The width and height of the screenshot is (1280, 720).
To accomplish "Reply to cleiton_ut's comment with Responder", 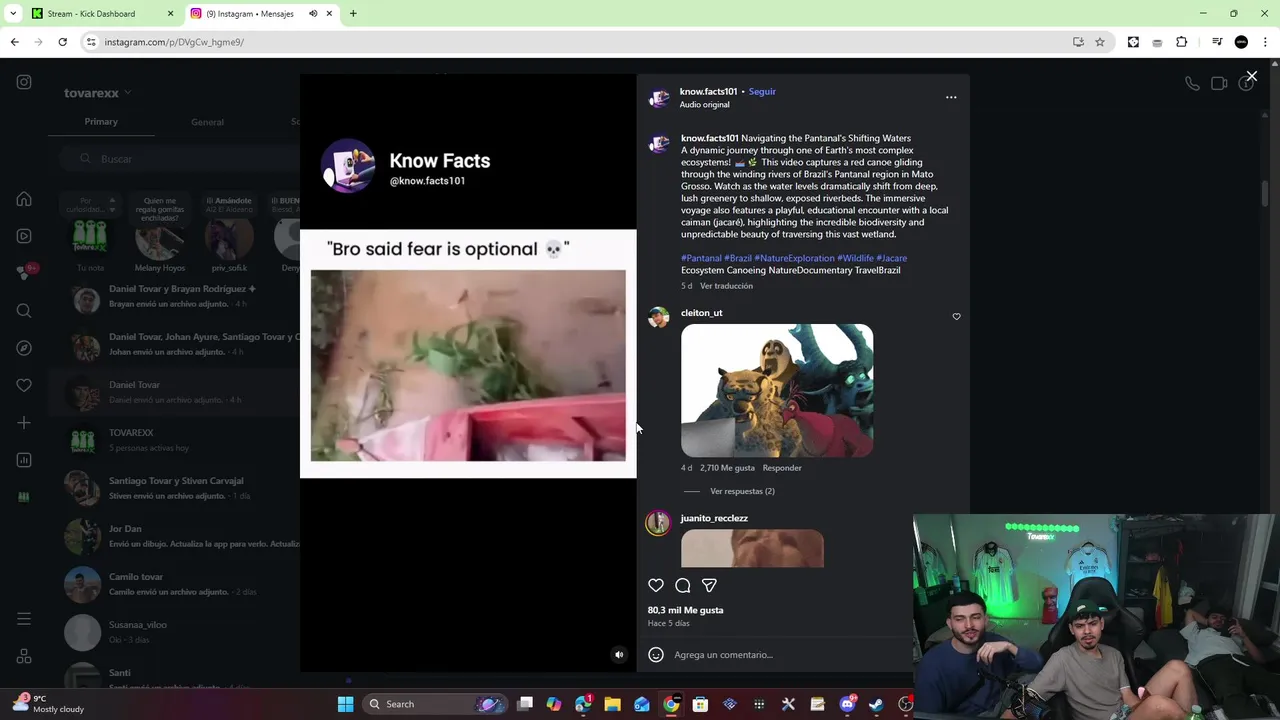I will point(782,468).
